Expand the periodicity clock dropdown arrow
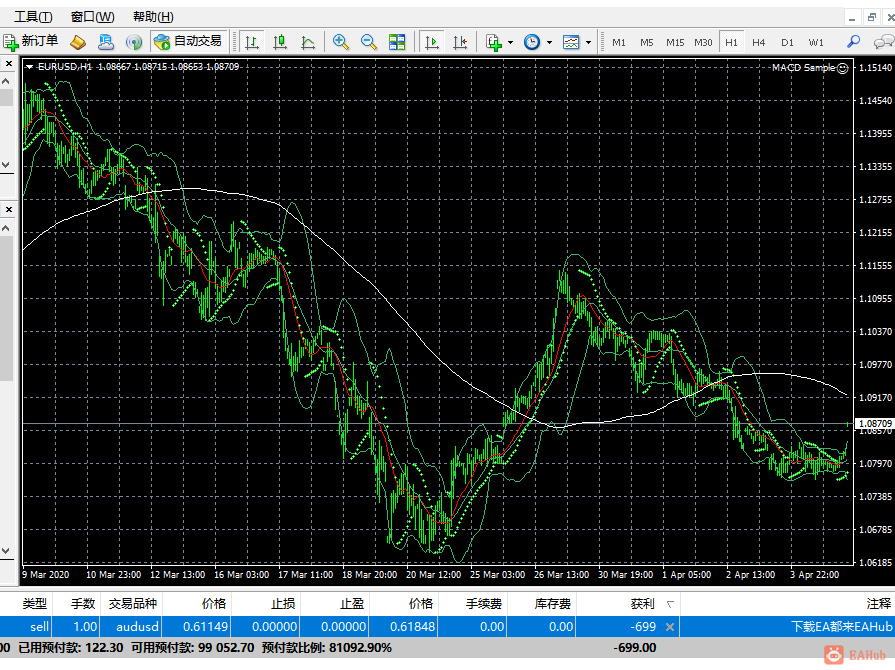The width and height of the screenshot is (895, 670). [x=548, y=43]
